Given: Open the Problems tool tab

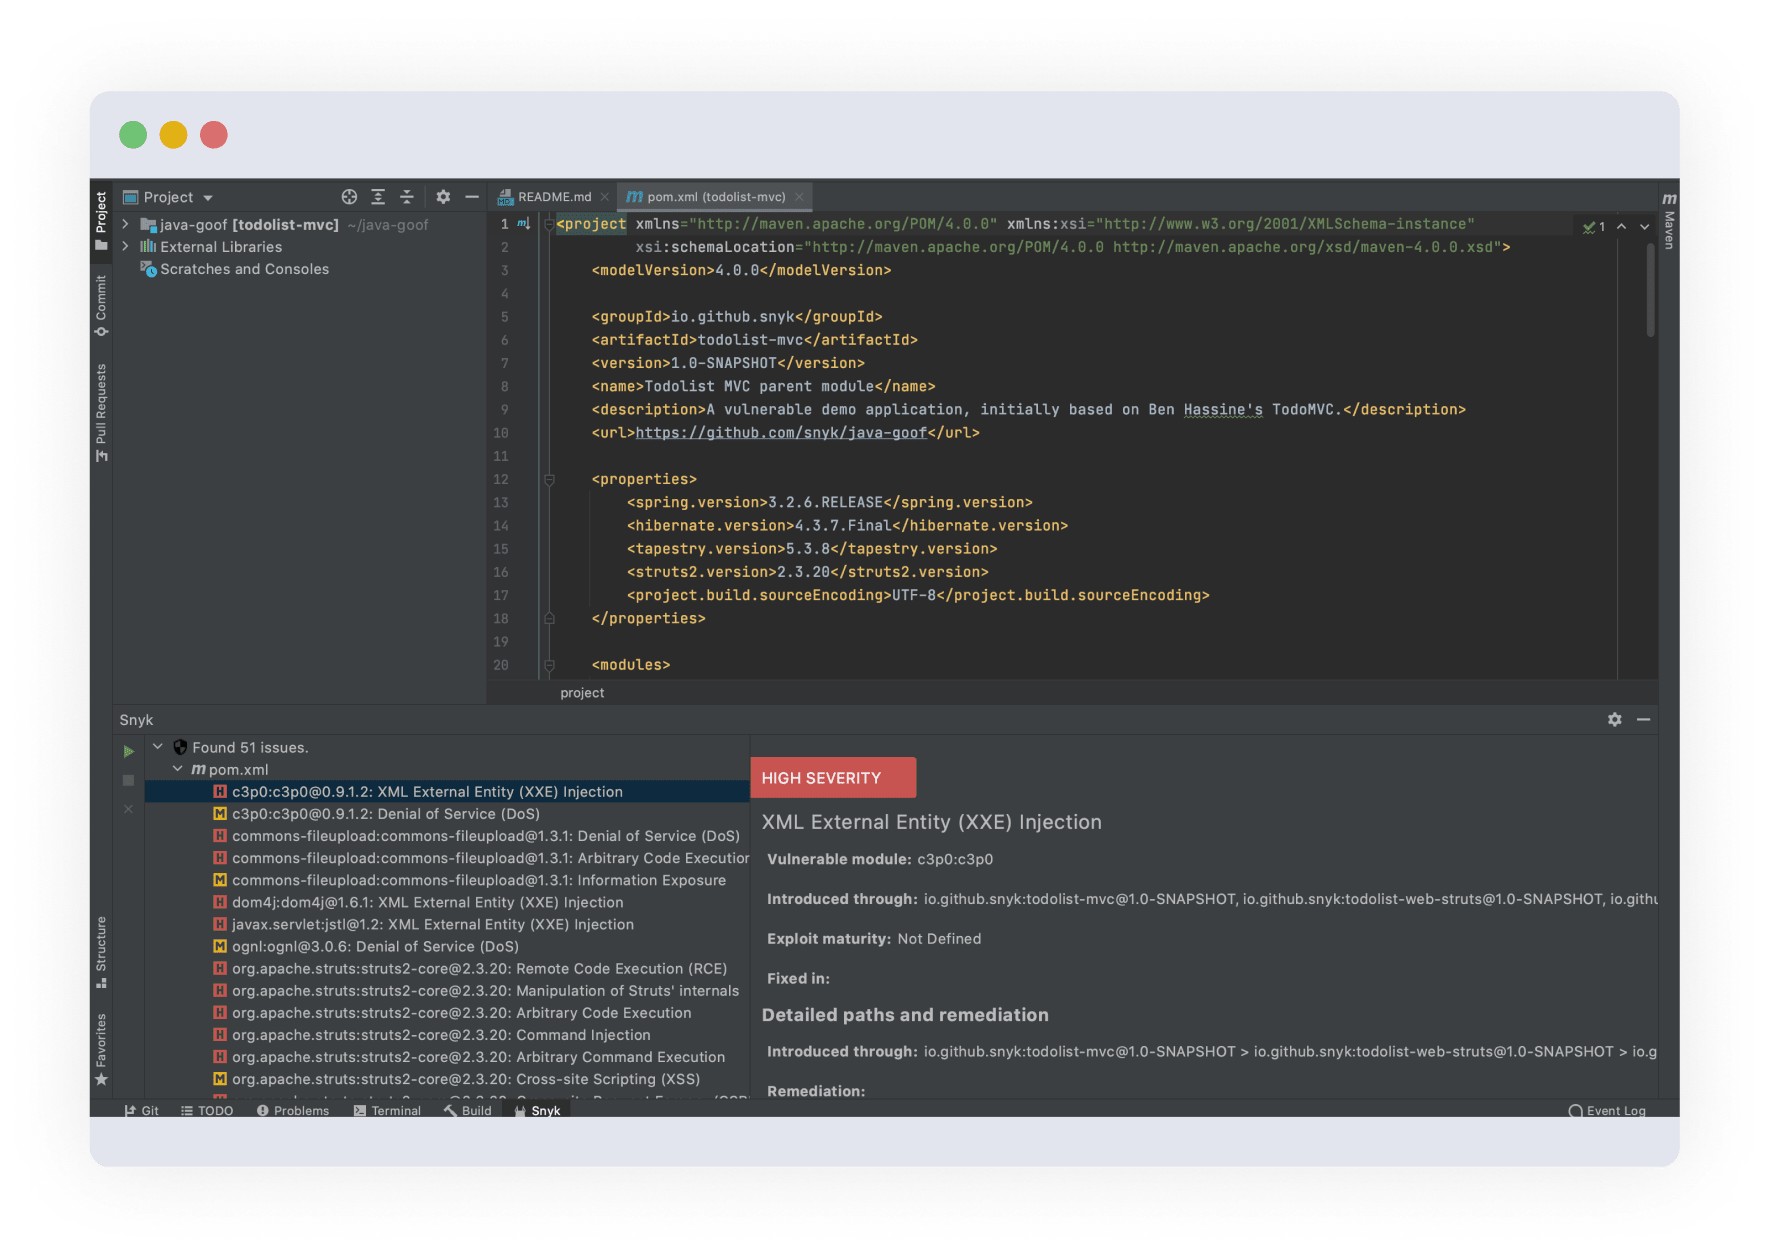Looking at the screenshot, I should click(293, 1110).
